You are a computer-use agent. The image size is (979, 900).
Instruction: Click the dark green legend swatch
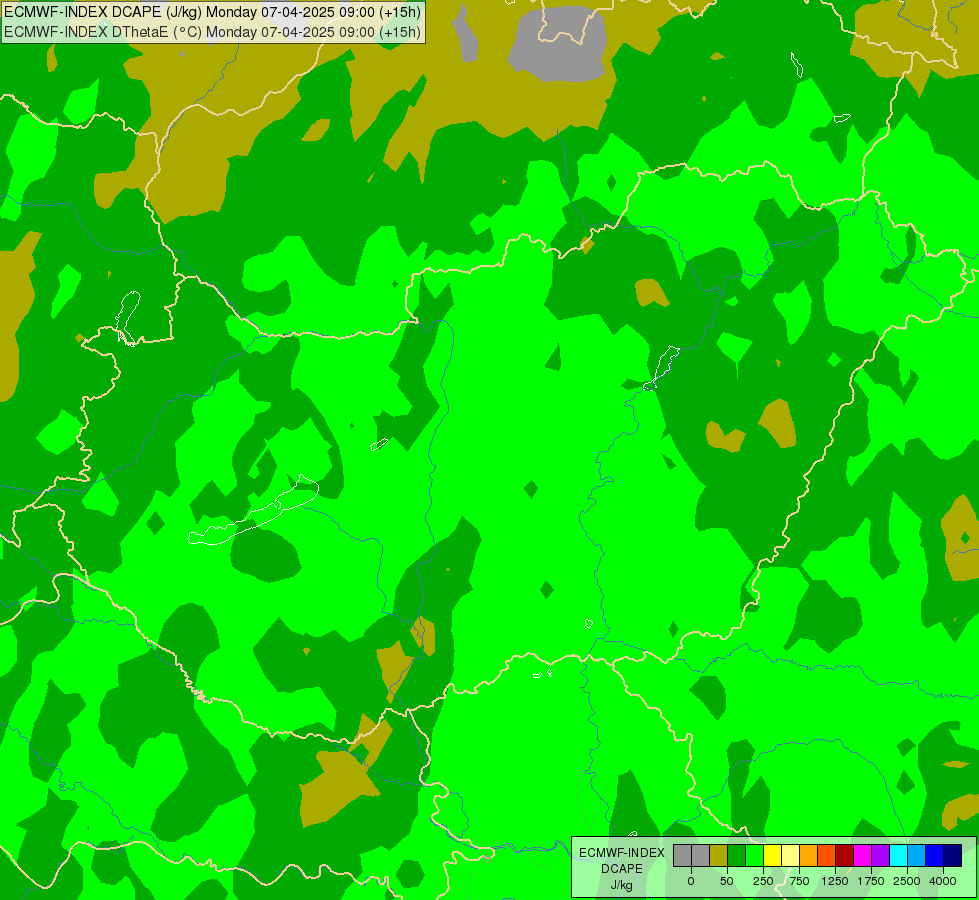pyautogui.click(x=736, y=856)
